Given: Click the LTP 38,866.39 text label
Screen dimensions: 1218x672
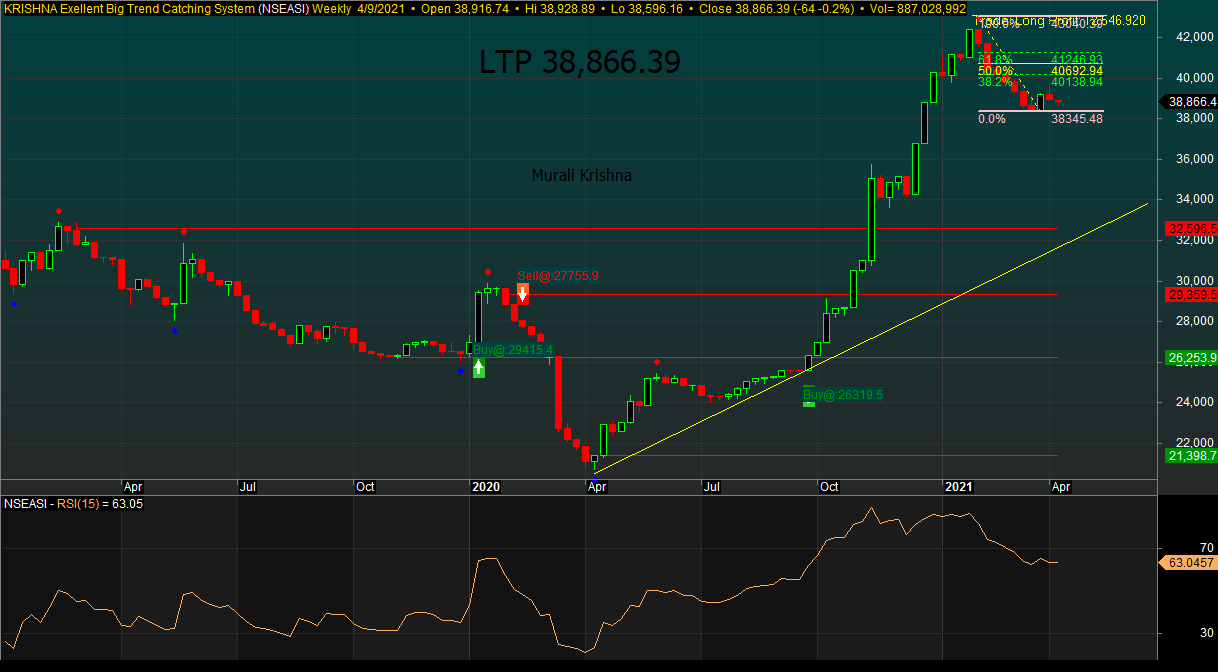Looking at the screenshot, I should click(x=580, y=62).
